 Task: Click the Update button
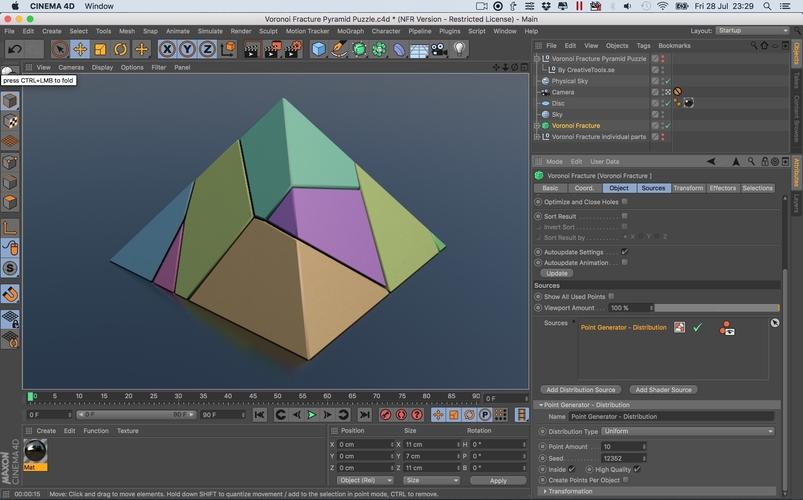(557, 274)
